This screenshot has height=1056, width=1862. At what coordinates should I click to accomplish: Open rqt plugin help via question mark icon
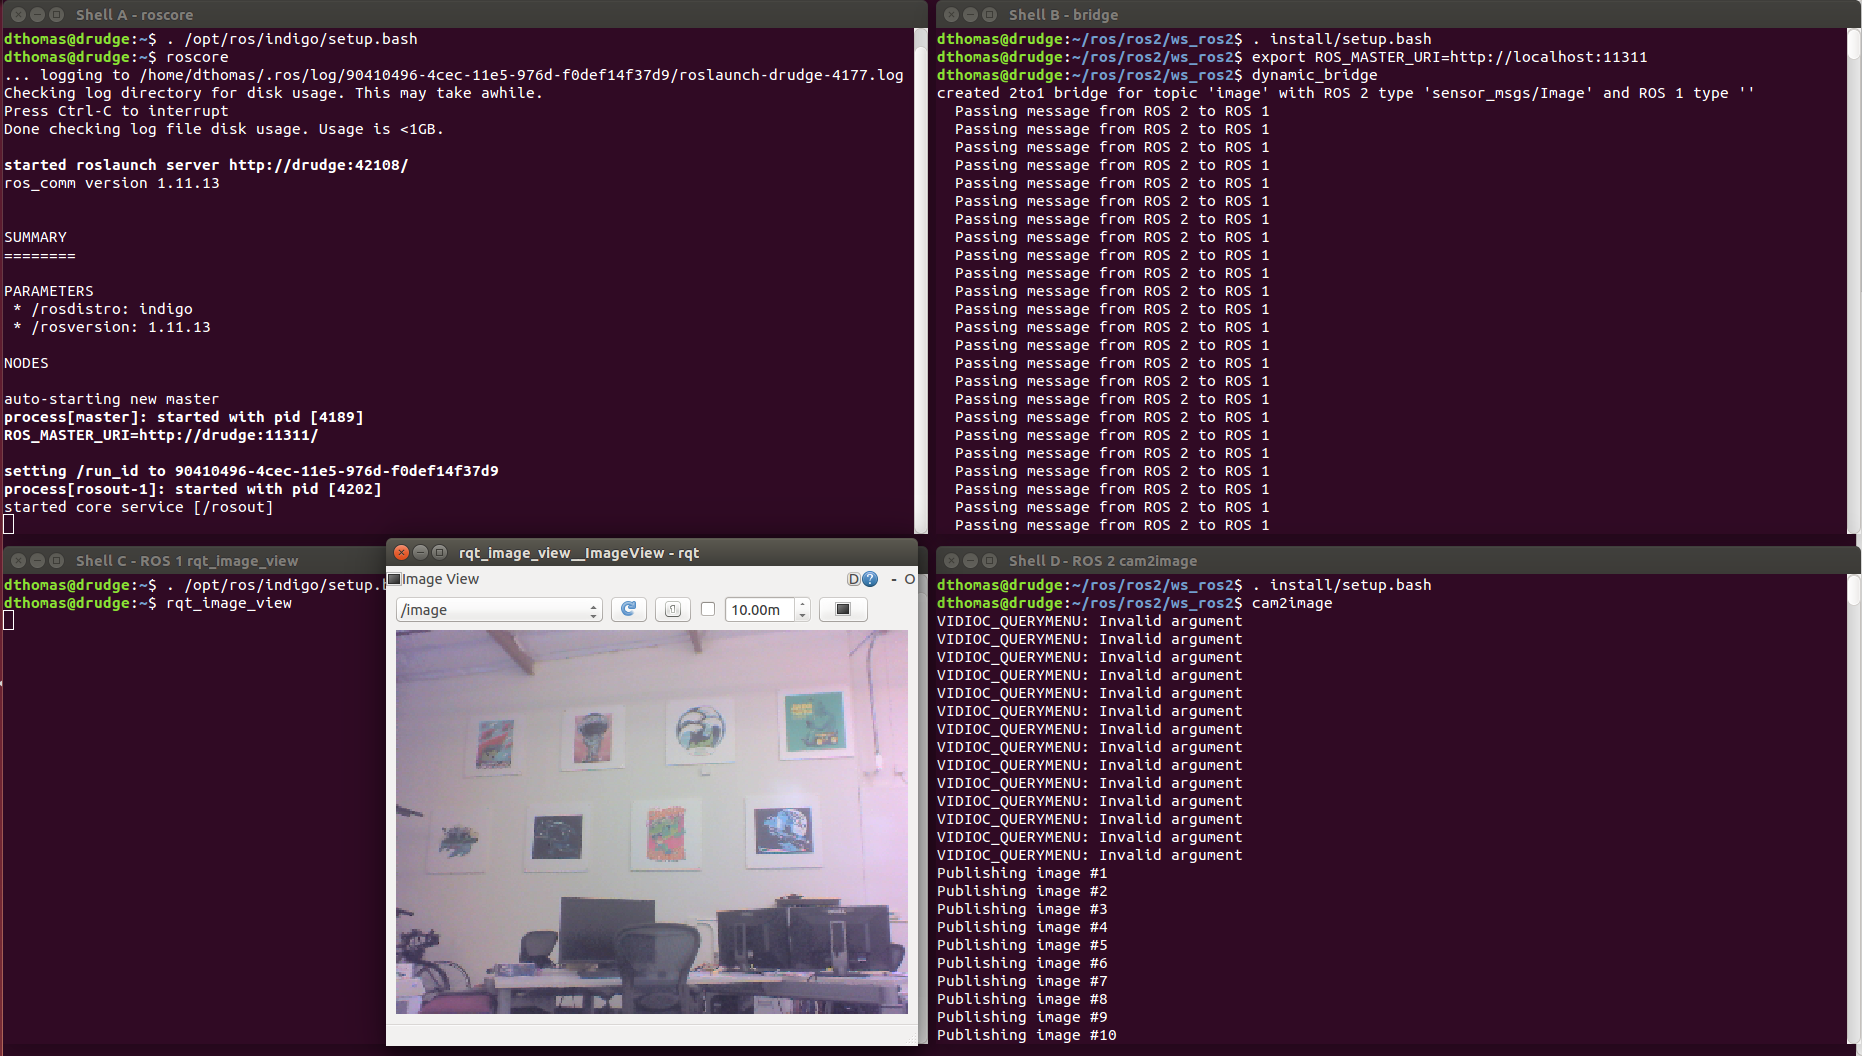pos(869,579)
